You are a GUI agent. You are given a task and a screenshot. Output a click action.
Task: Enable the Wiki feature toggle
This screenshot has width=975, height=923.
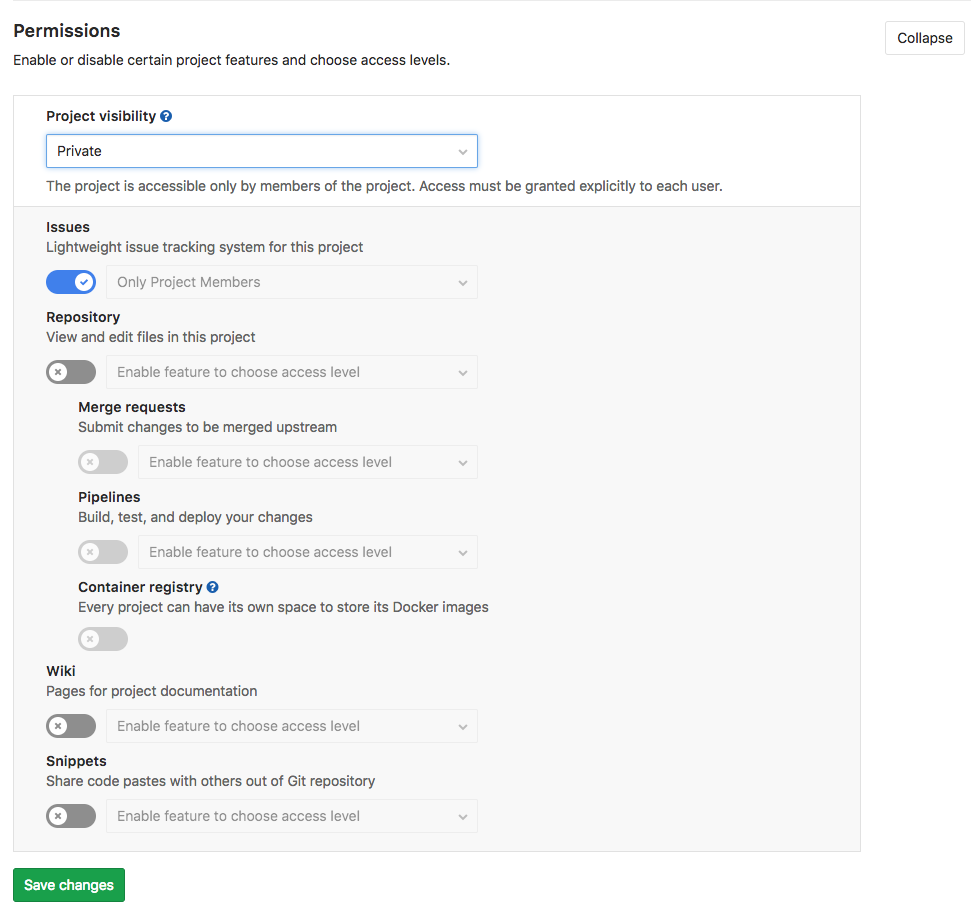[71, 725]
